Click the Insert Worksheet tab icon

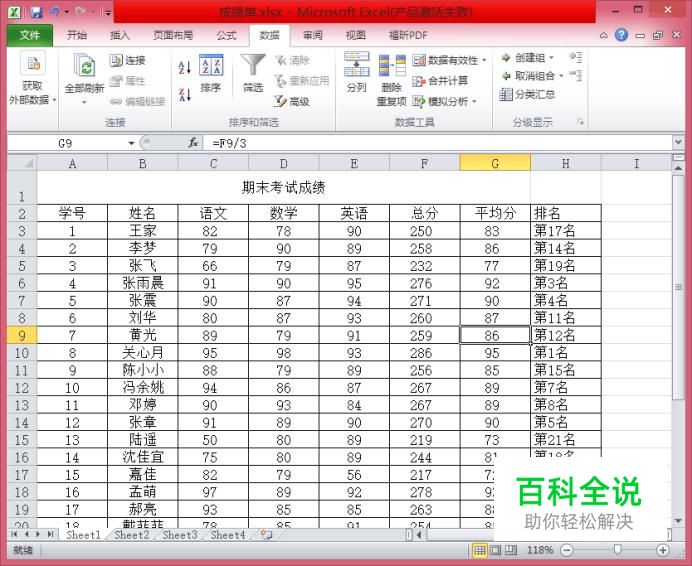pos(266,535)
